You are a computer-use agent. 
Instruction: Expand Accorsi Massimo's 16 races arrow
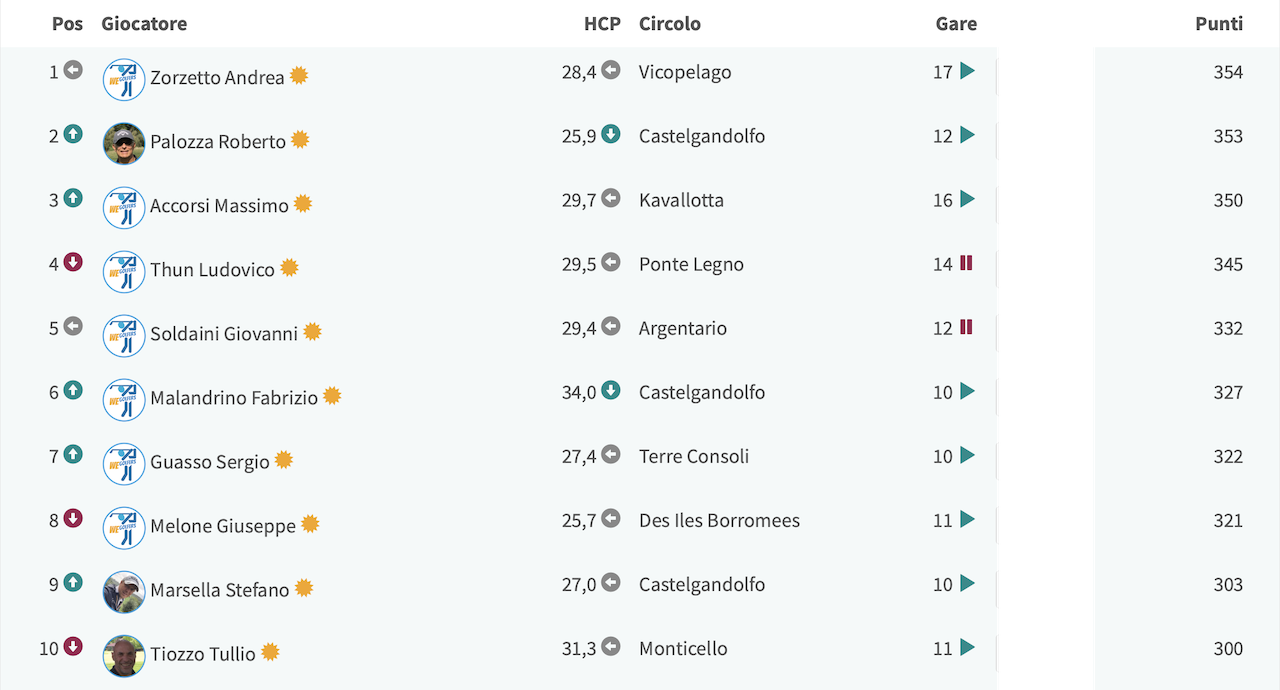(967, 199)
